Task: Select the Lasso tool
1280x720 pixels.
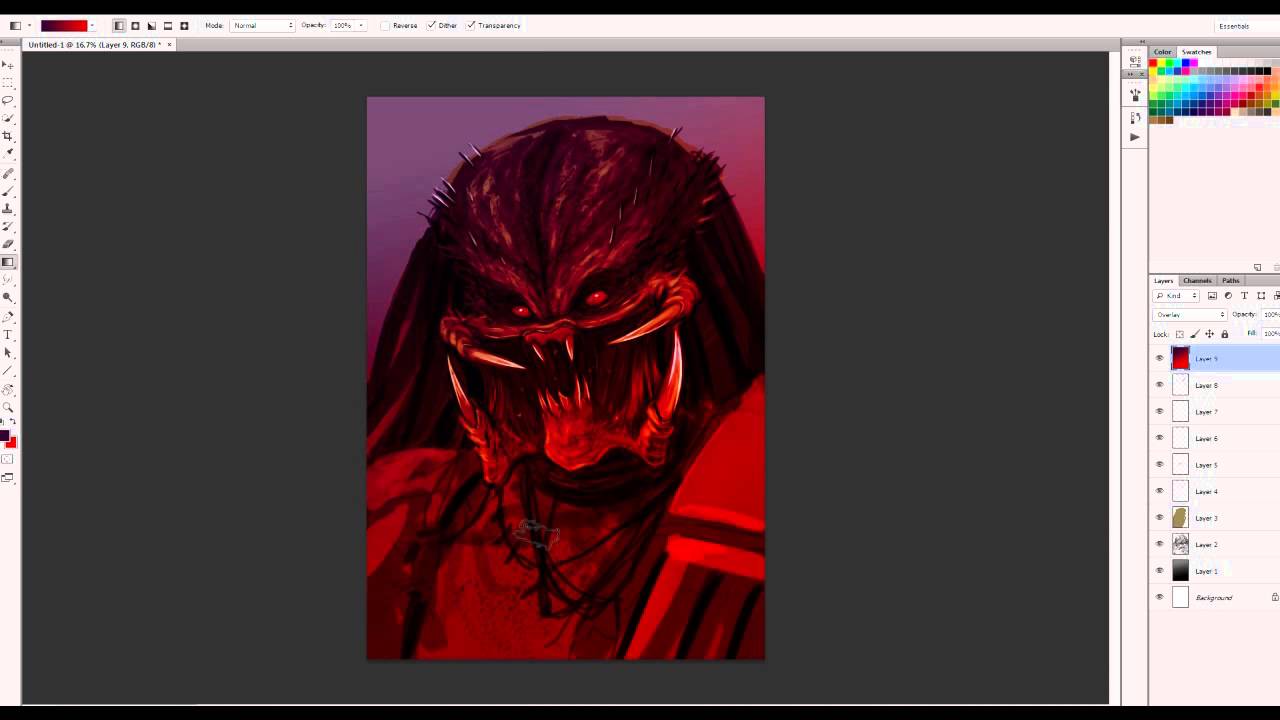Action: click(7, 100)
